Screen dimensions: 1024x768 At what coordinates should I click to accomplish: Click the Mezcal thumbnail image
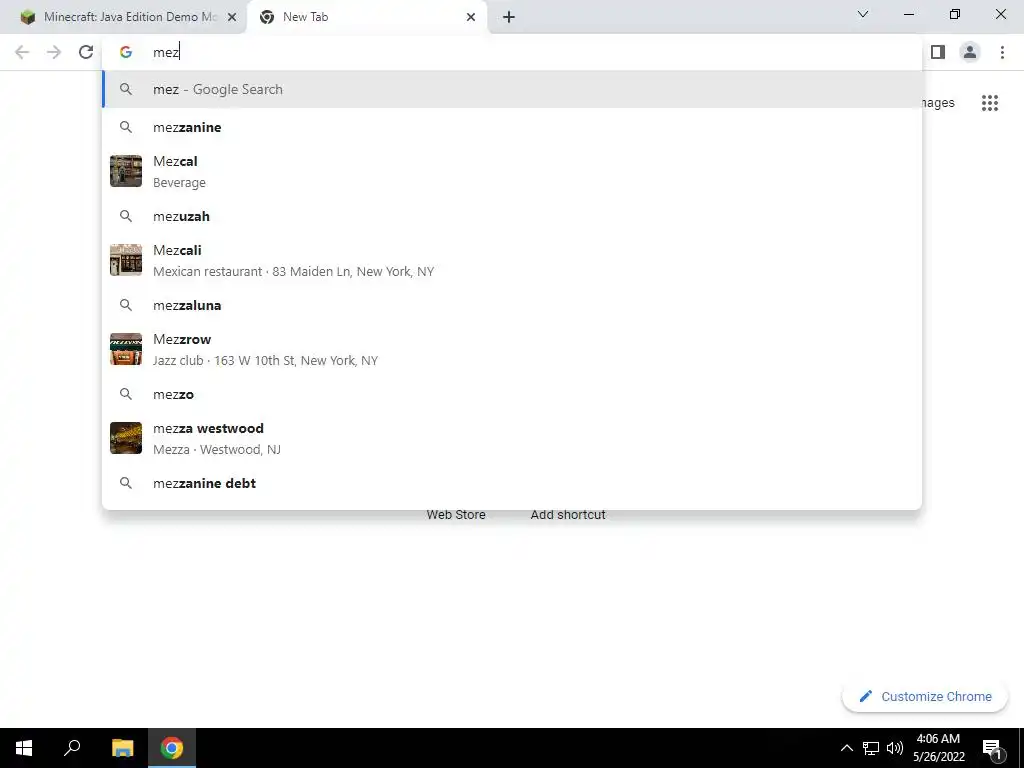[126, 171]
